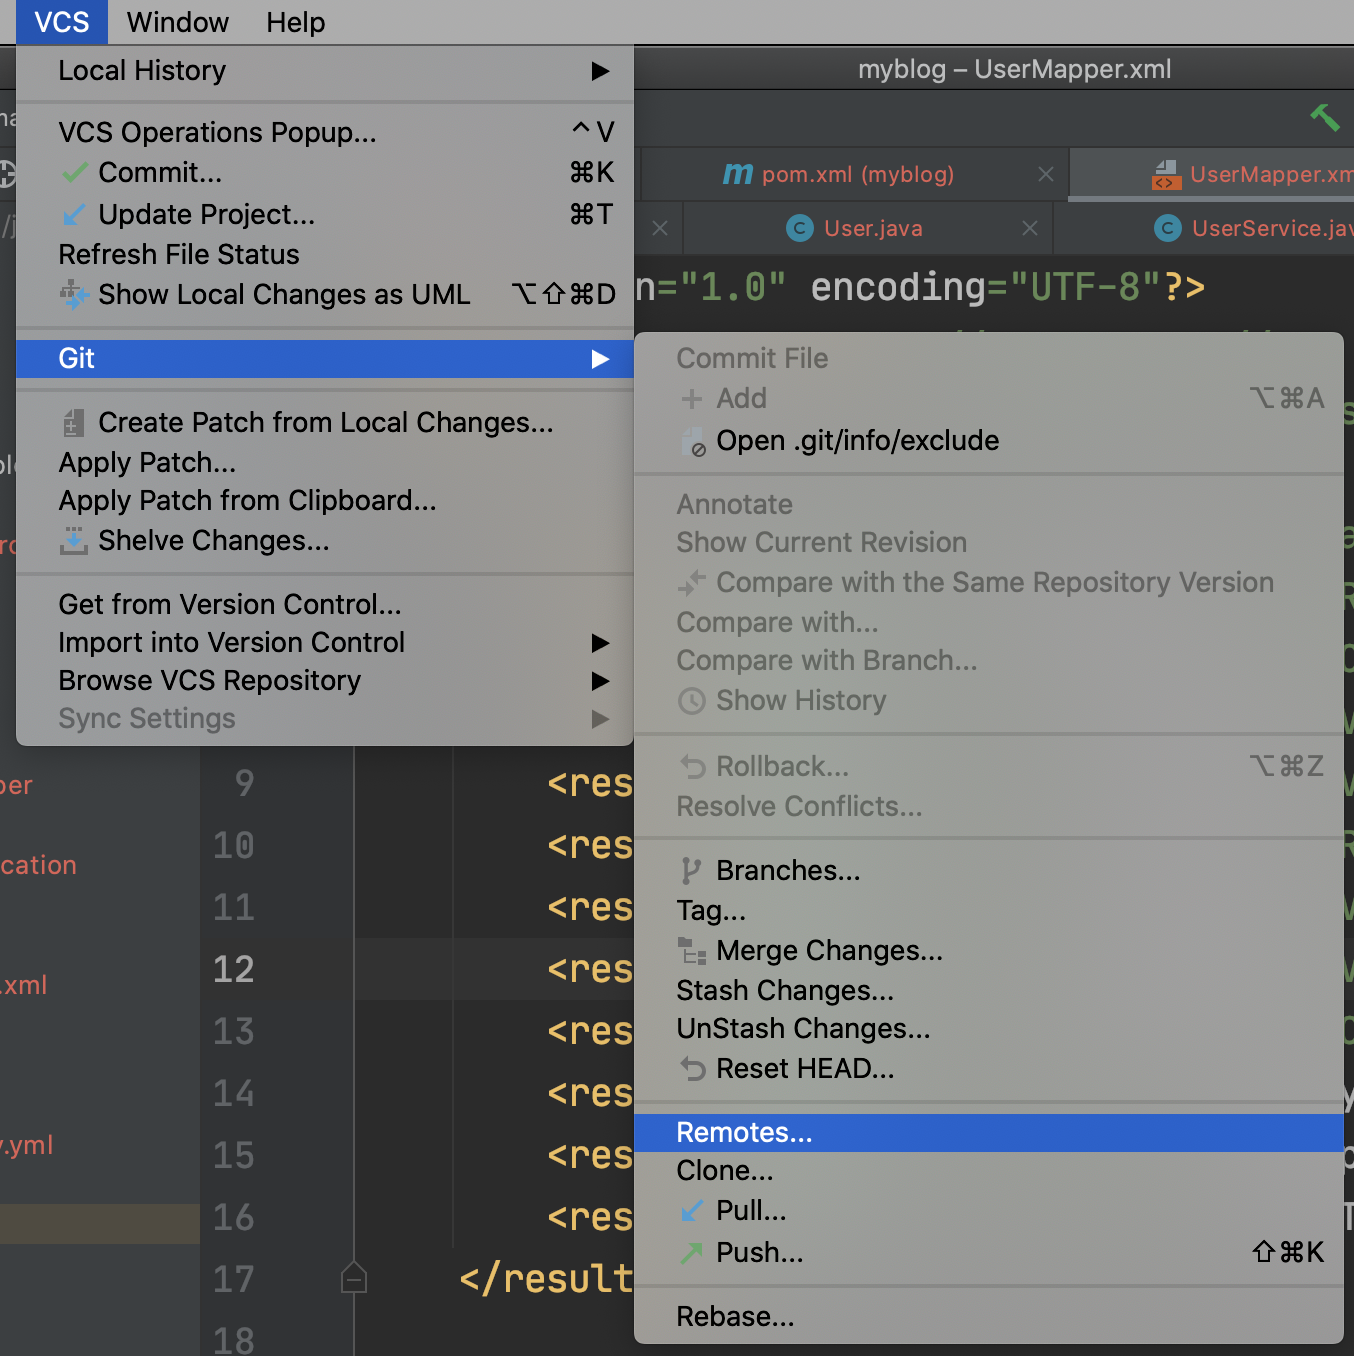The height and width of the screenshot is (1356, 1354).
Task: Select Branches... in Git submenu
Action: [989, 871]
